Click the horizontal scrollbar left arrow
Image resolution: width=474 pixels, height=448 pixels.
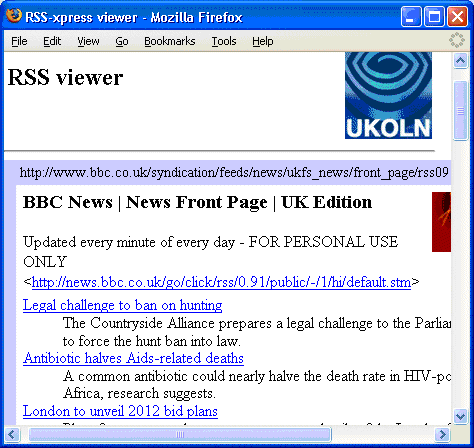coord(12,434)
